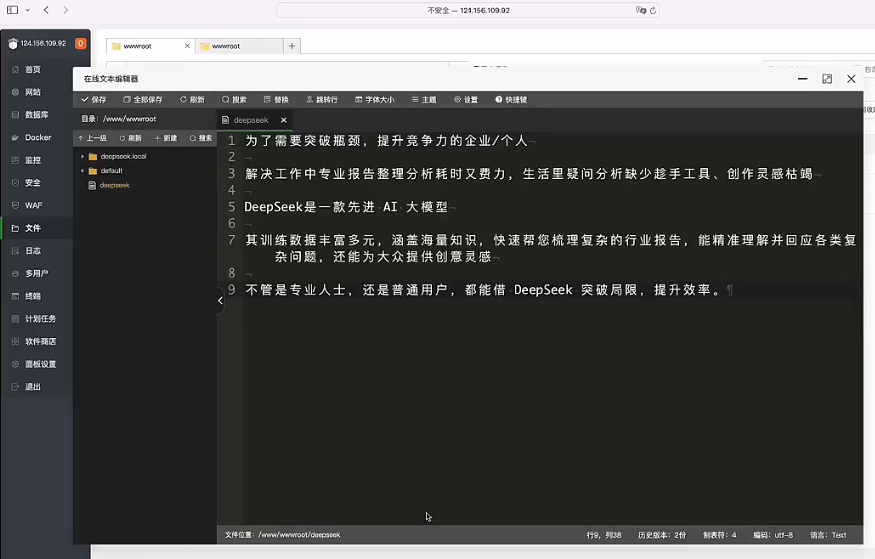Viewport: 875px width, 559px height.
Task: Click line 5 DeepSeek text
Action: [346, 207]
